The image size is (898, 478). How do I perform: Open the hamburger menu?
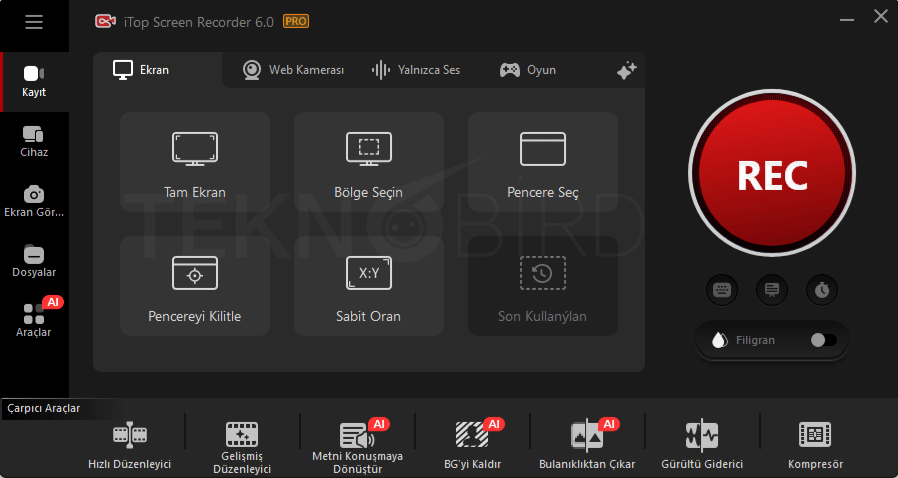34,22
